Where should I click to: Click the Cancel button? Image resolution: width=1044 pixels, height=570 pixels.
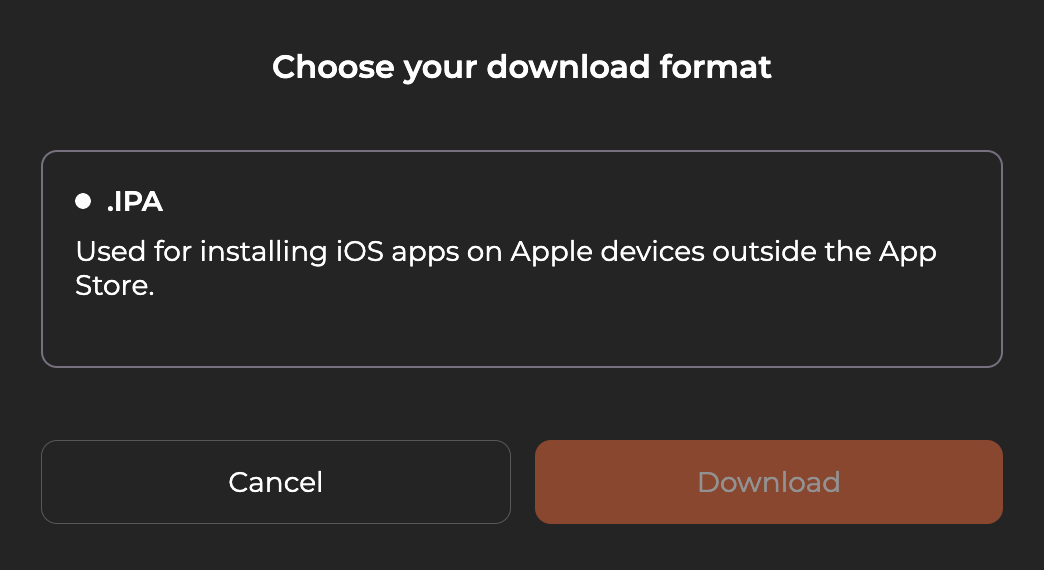(x=275, y=482)
